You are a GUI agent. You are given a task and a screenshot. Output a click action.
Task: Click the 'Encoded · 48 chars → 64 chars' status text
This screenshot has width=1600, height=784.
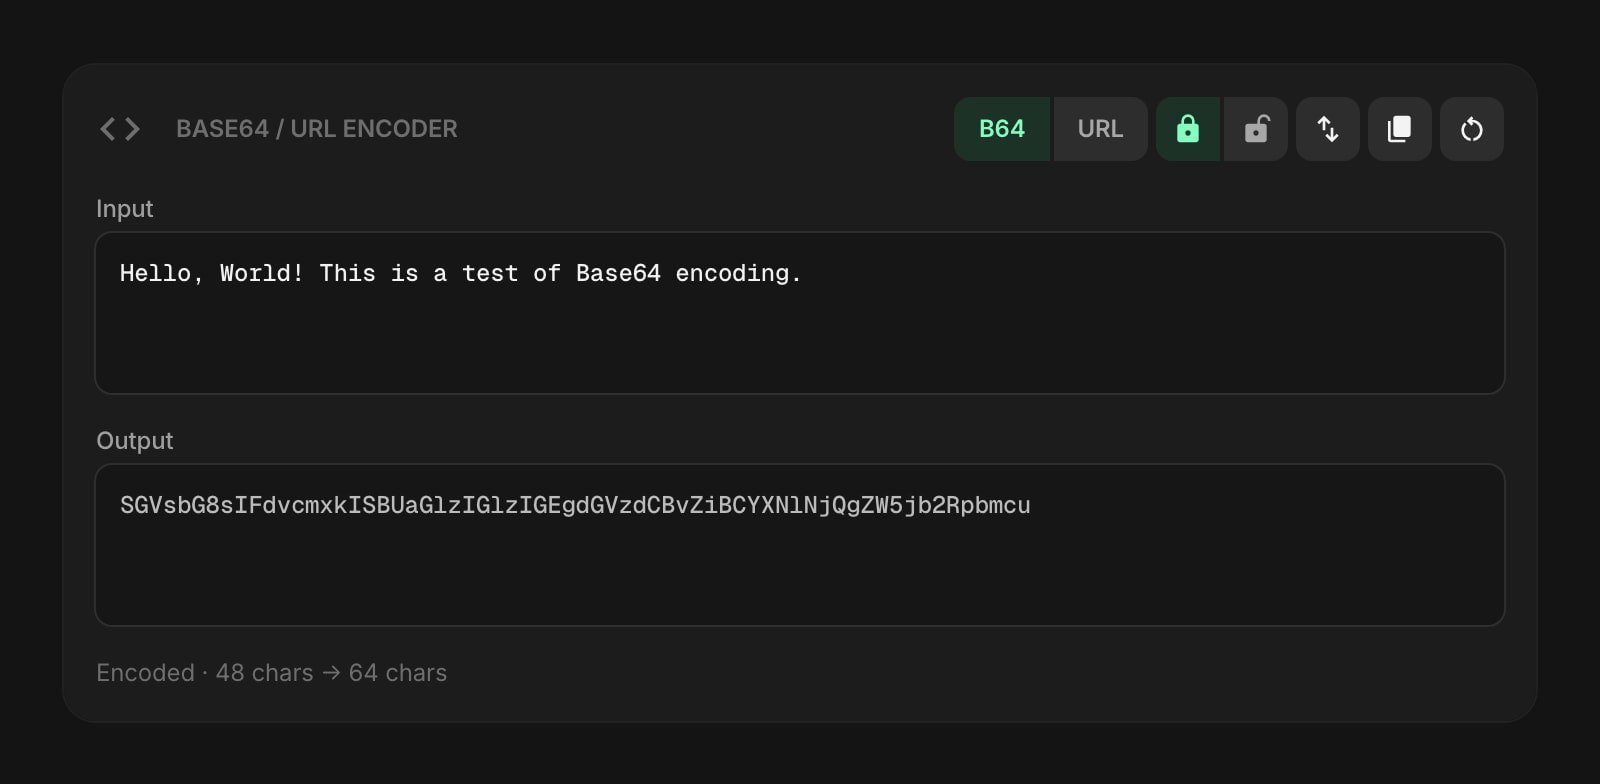271,673
